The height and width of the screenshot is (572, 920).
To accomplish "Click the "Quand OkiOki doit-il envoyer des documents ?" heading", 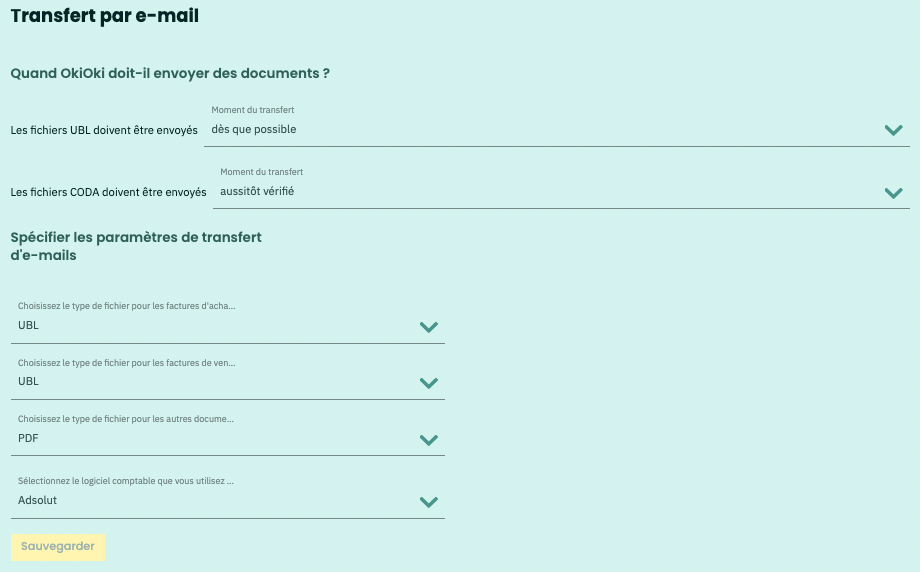I will click(x=170, y=73).
